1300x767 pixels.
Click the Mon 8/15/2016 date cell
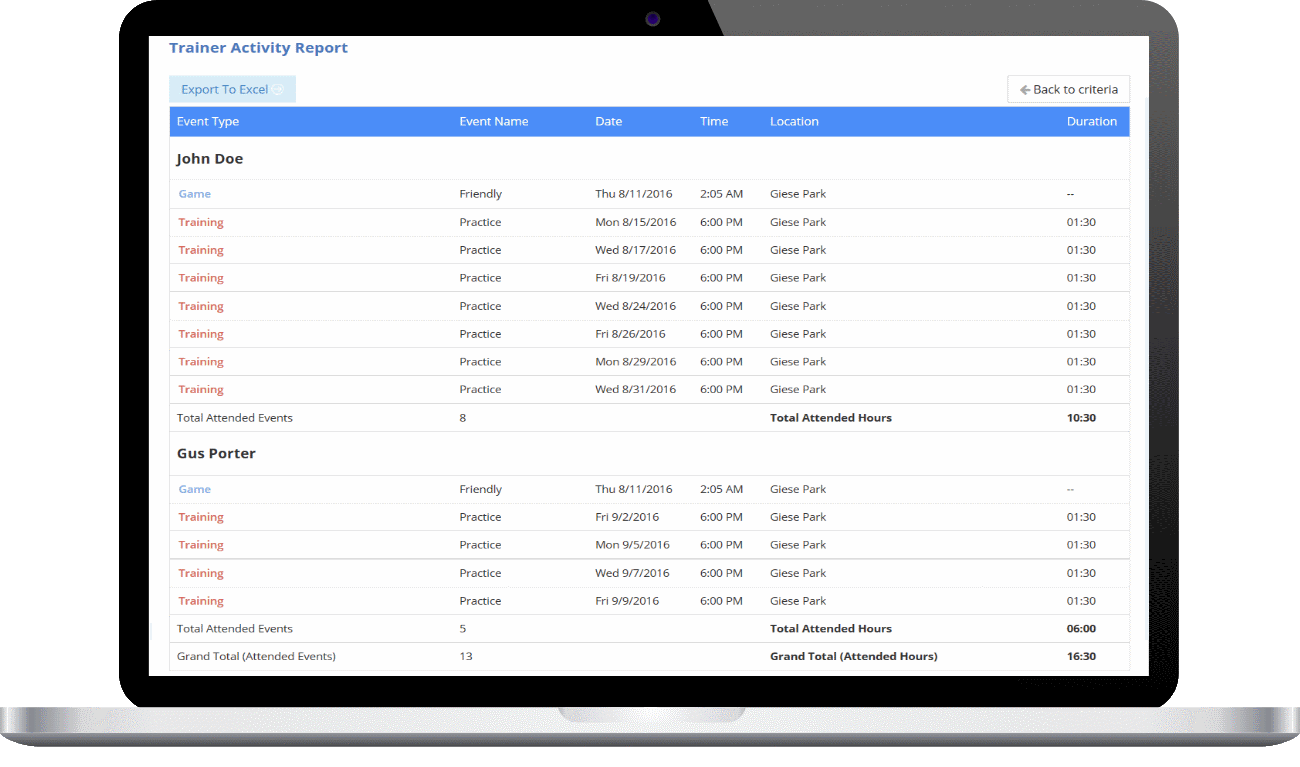(x=636, y=222)
